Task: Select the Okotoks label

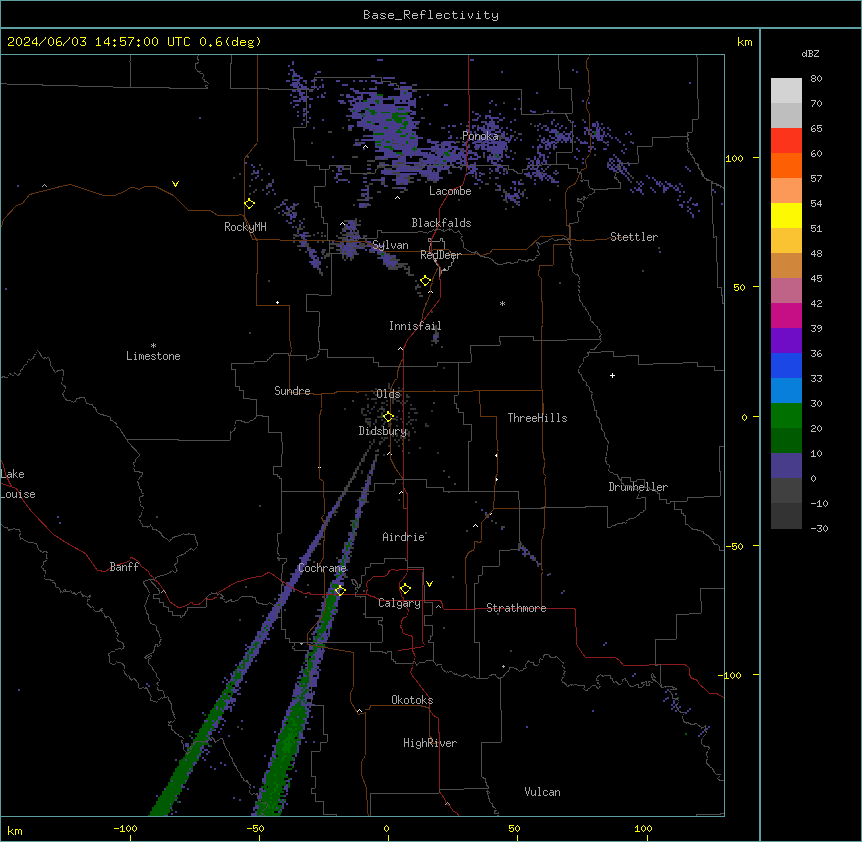Action: [x=412, y=700]
